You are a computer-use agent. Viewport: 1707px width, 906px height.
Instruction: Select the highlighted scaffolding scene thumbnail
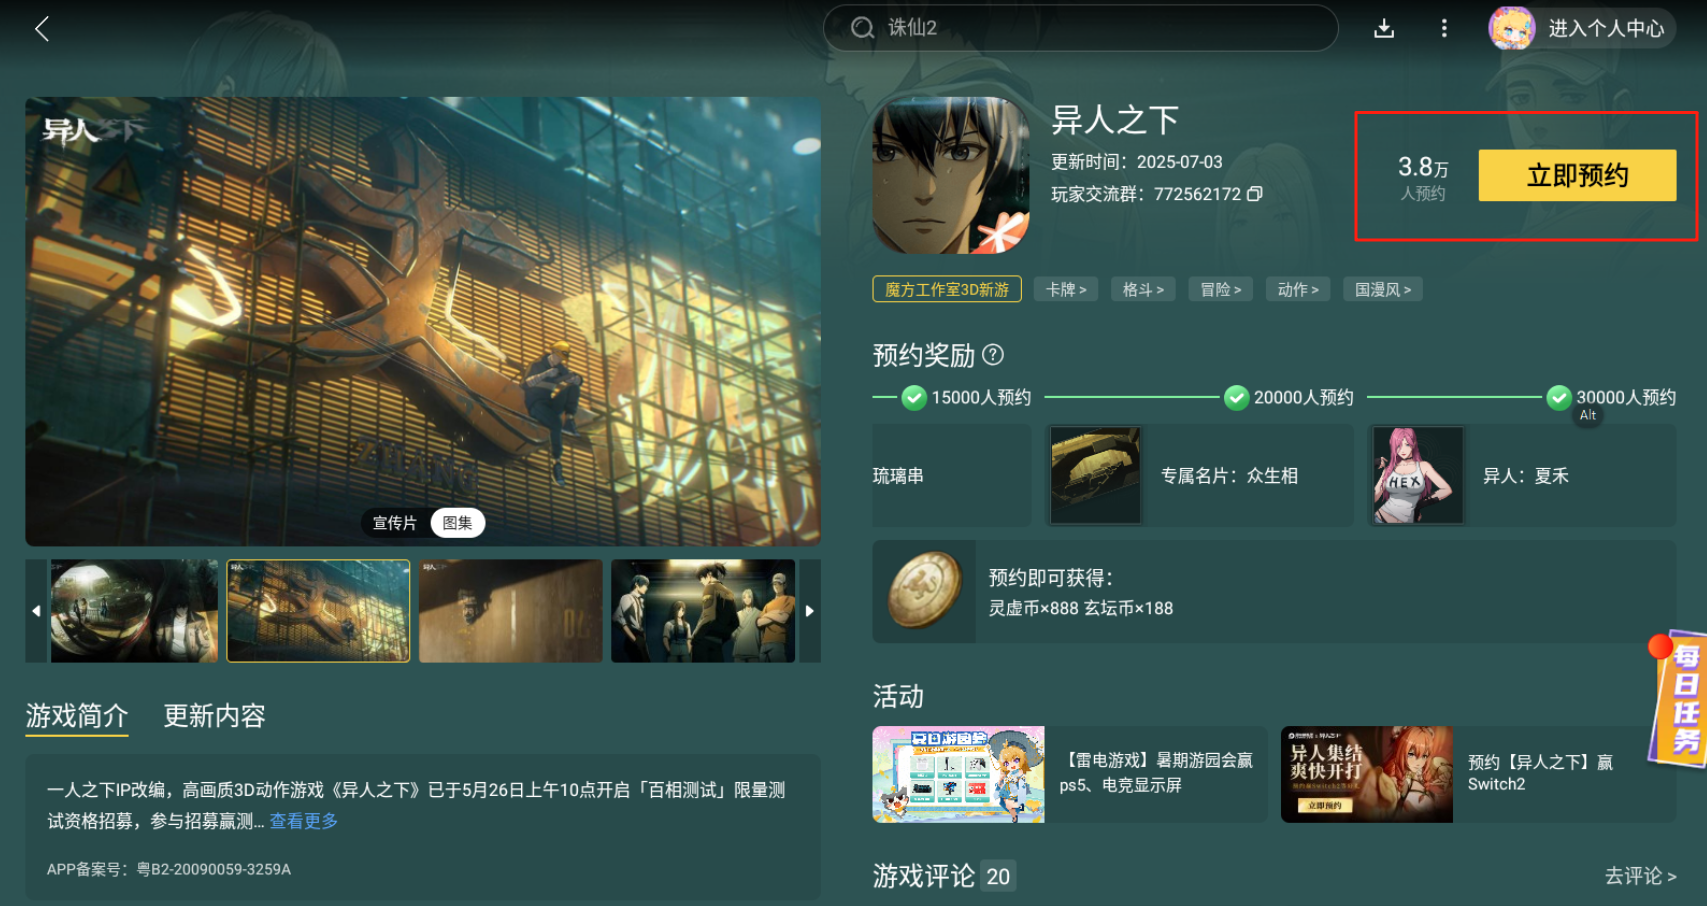[x=318, y=611]
